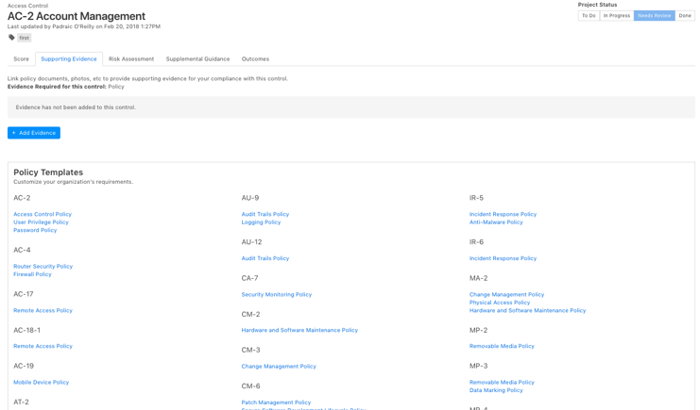Open the Physical Access Policy link

pos(500,302)
